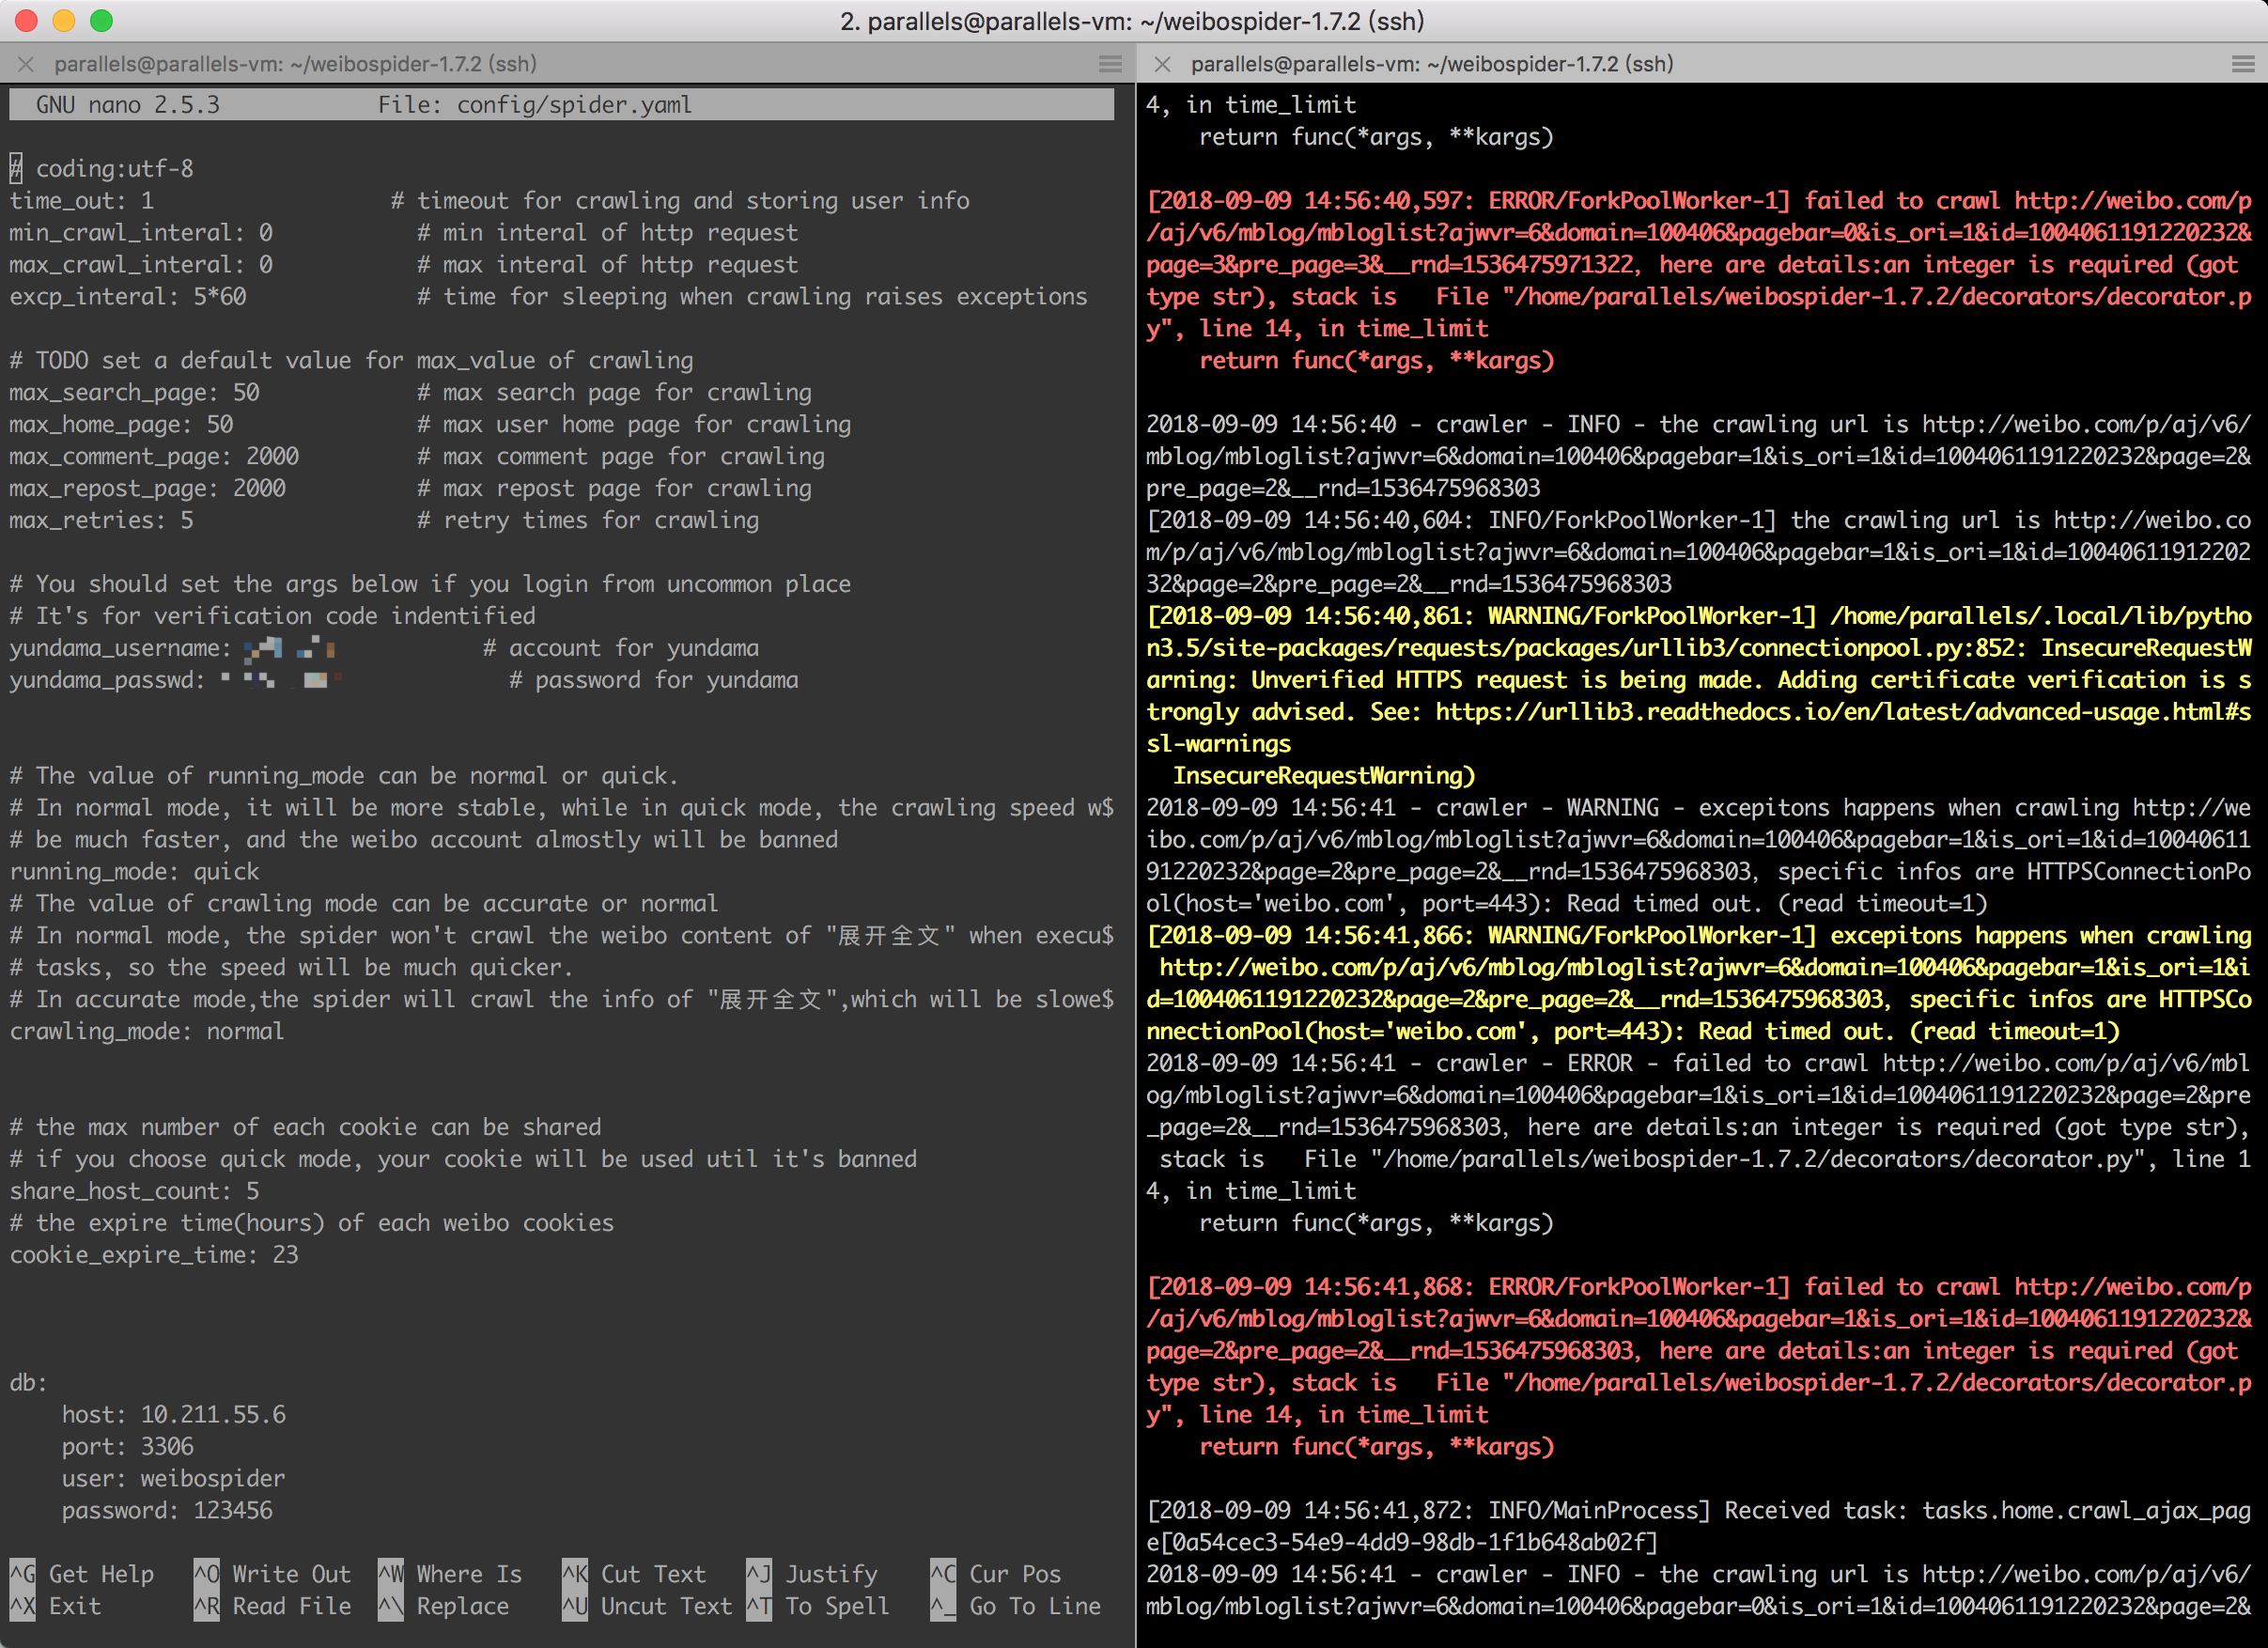Image resolution: width=2268 pixels, height=1648 pixels.
Task: Select Write Out to save spider.yaml
Action: 272,1573
